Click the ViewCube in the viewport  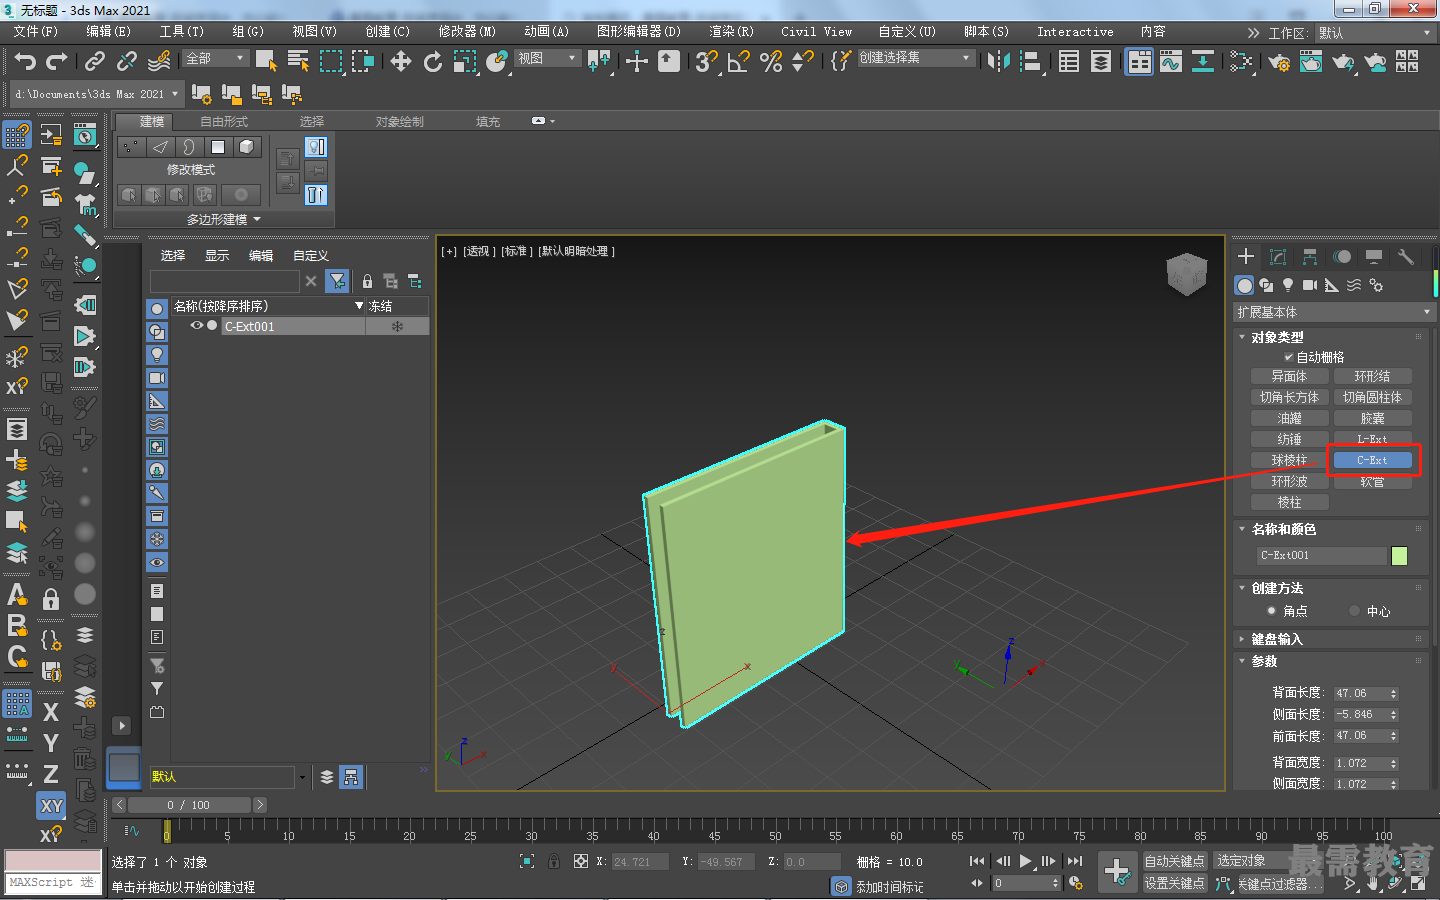1187,274
